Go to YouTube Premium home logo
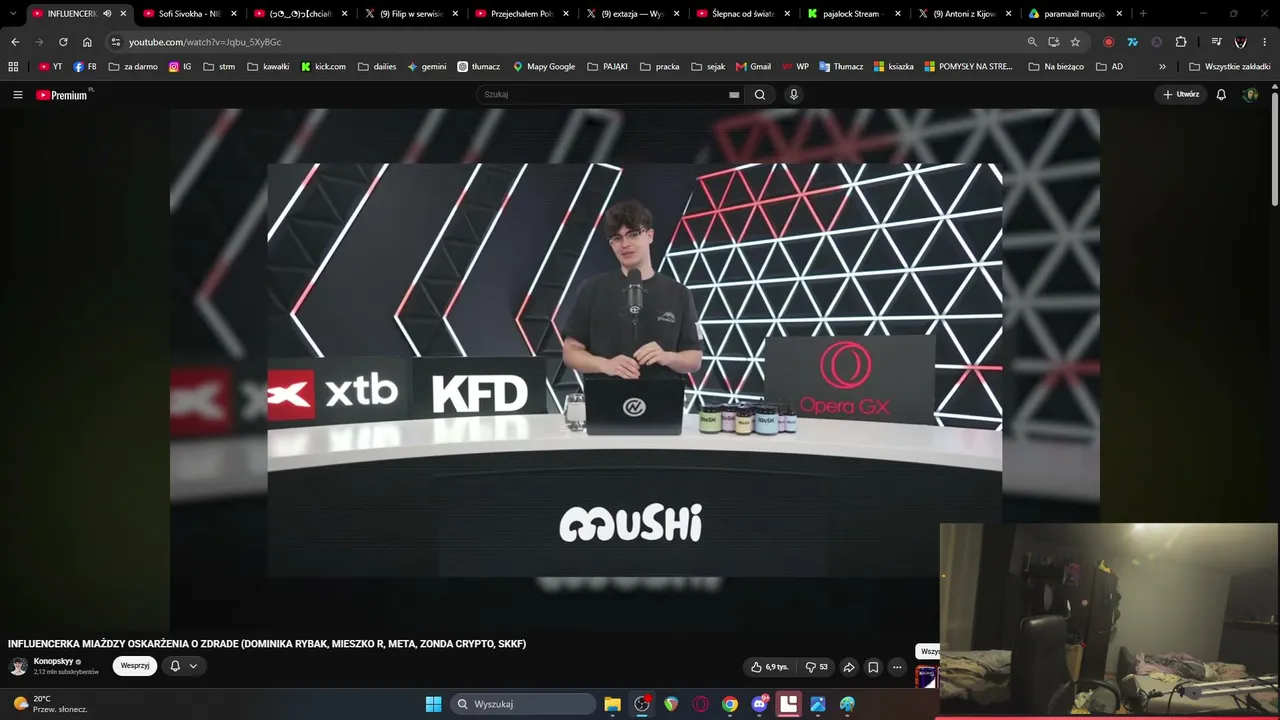The width and height of the screenshot is (1280, 720). pos(64,95)
